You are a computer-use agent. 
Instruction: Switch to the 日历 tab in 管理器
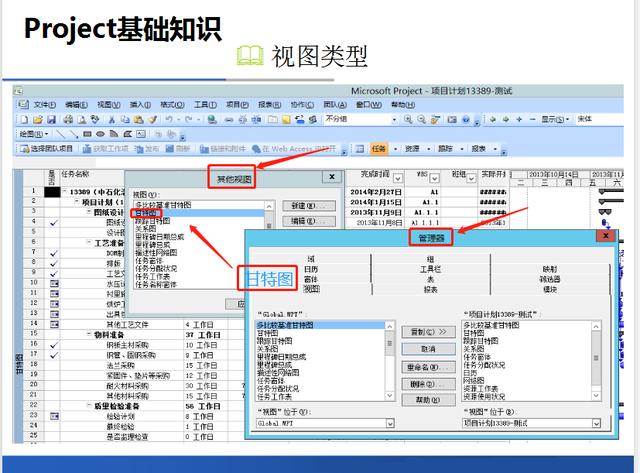coord(311,268)
